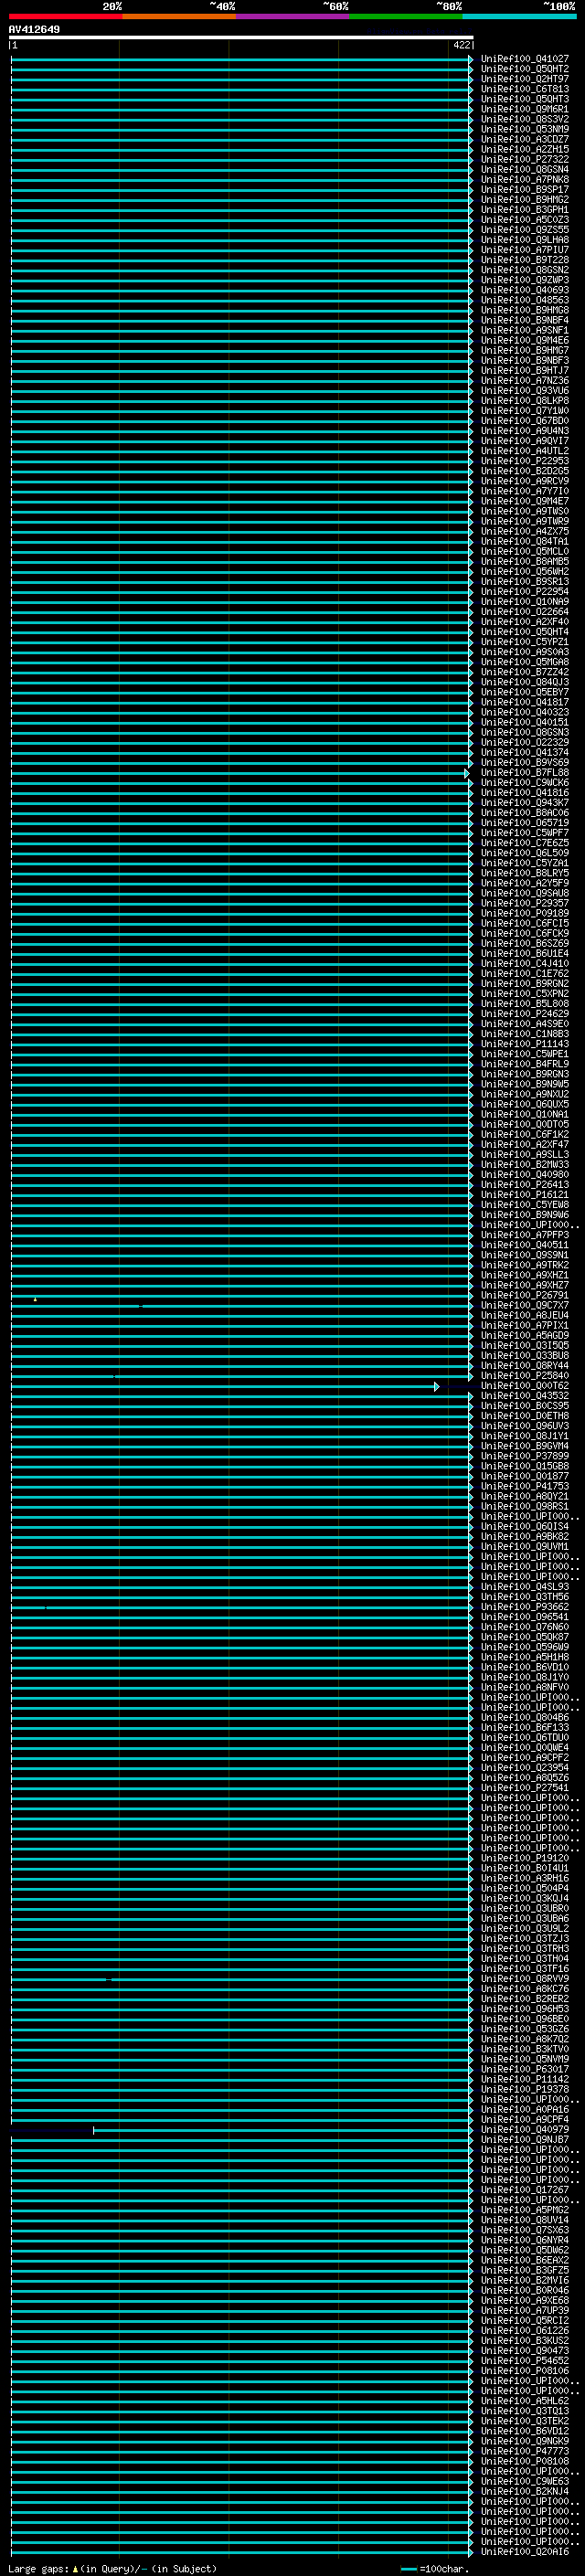Select hit label UniRef100_Q8RY44
585x2576 pixels.
click(x=525, y=1366)
